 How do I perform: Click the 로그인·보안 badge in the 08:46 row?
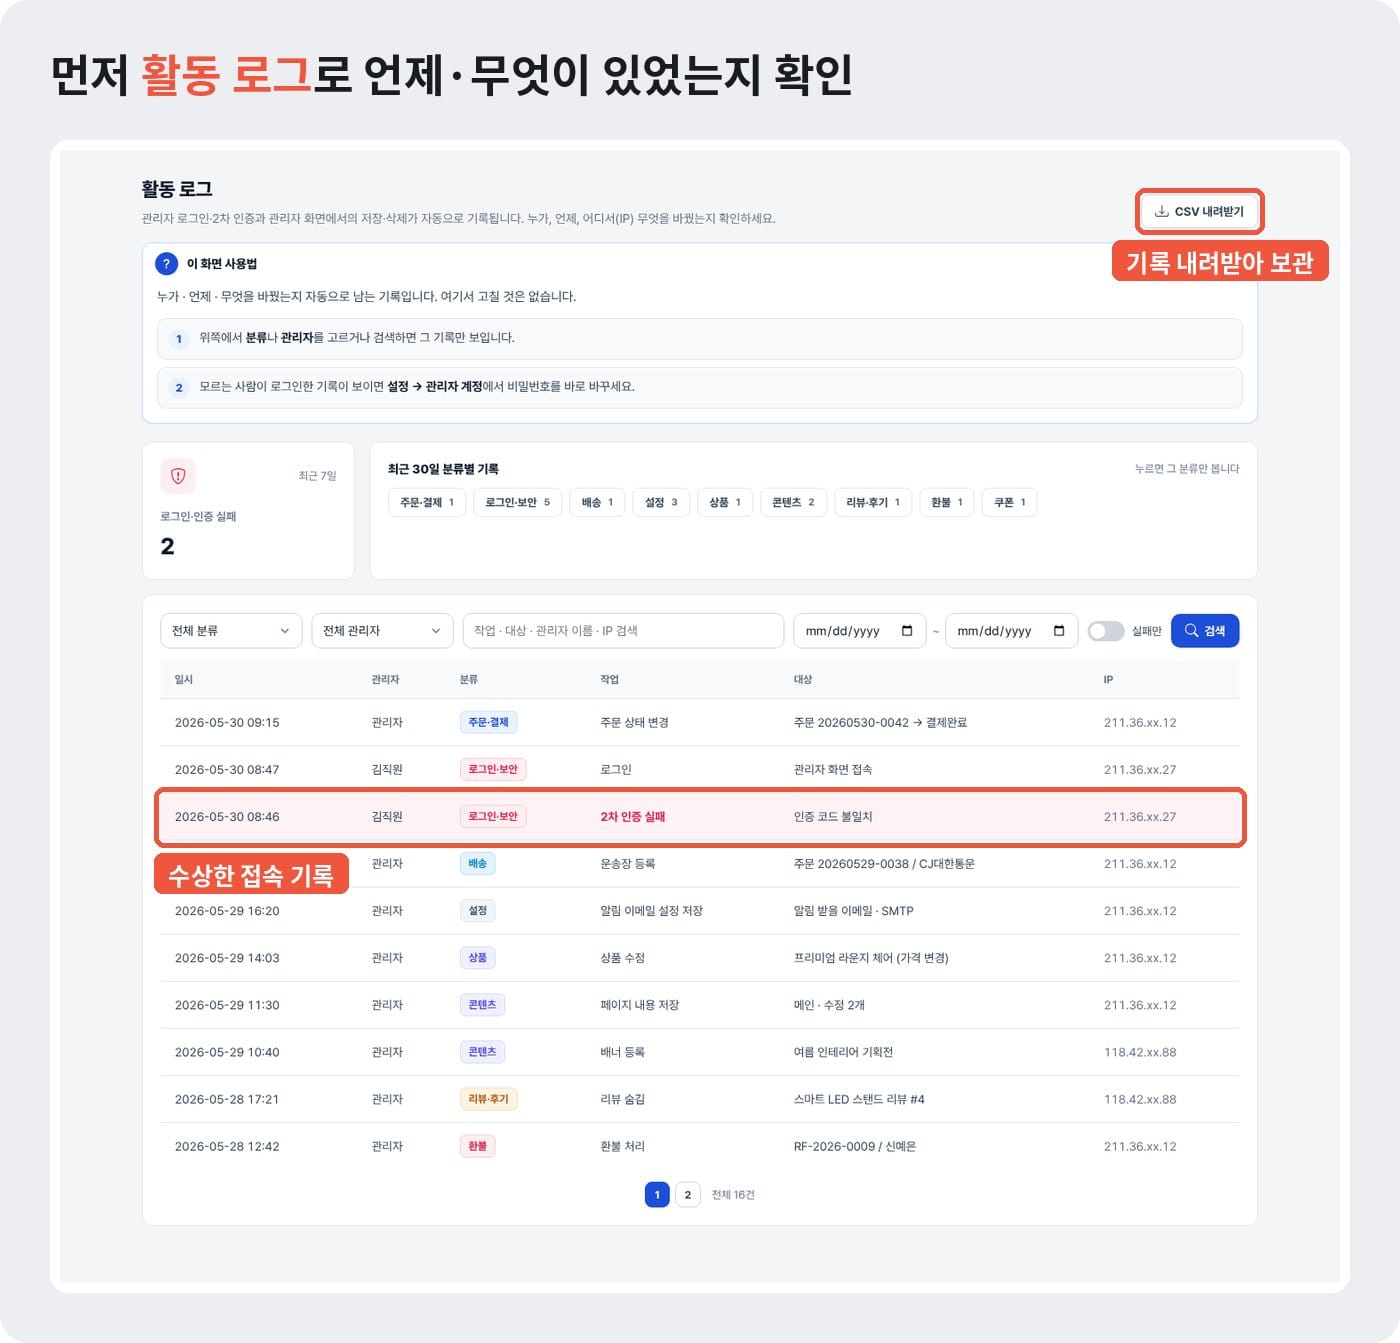(493, 817)
